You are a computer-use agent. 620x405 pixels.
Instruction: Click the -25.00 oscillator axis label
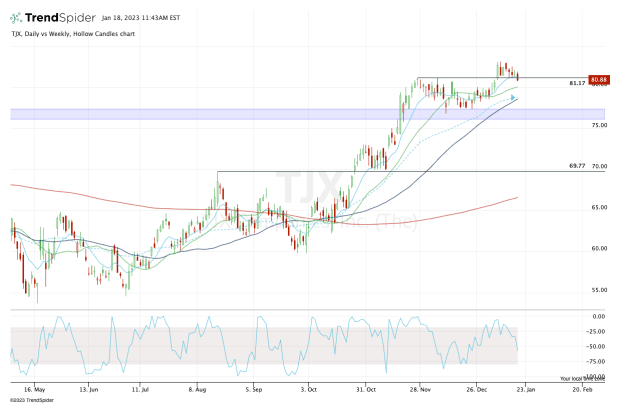coord(597,331)
